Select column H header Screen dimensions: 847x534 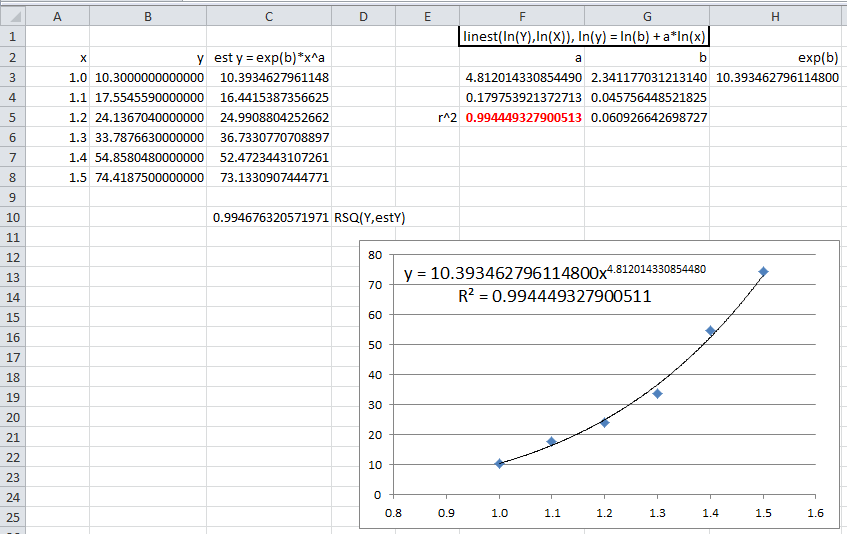click(775, 17)
